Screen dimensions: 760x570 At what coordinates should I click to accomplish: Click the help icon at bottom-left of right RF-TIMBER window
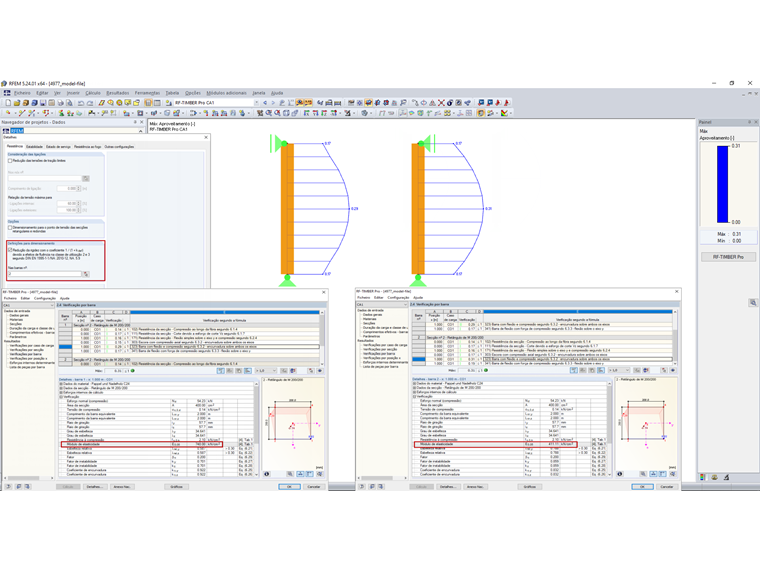tap(362, 487)
